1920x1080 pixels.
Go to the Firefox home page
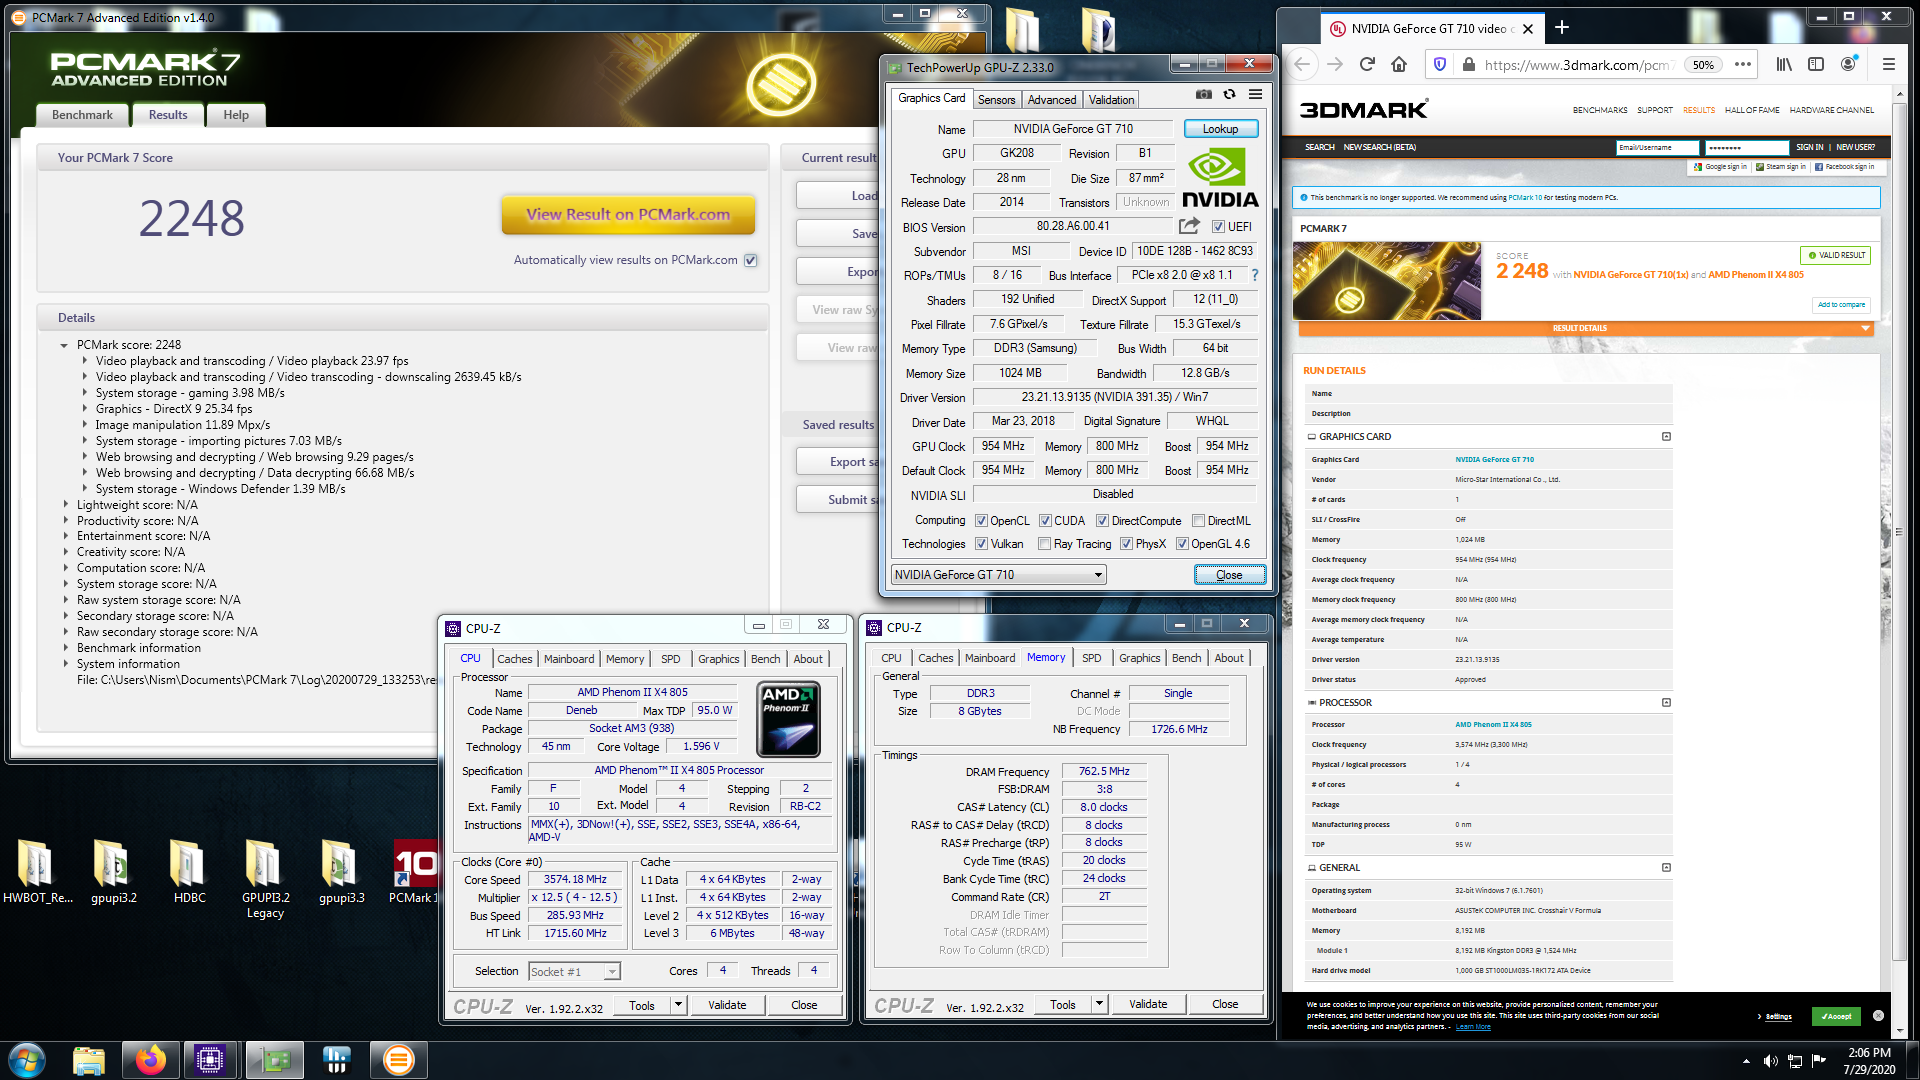(x=1399, y=65)
